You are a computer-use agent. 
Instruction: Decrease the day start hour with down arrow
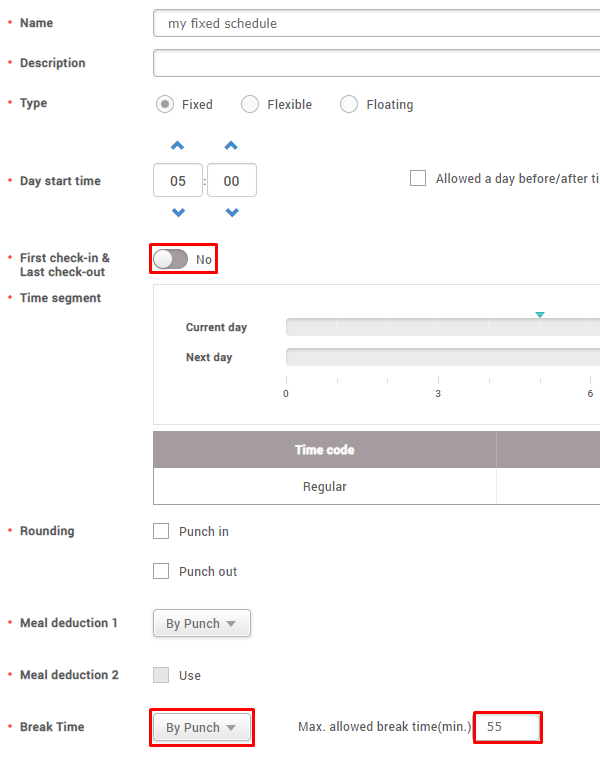(178, 212)
